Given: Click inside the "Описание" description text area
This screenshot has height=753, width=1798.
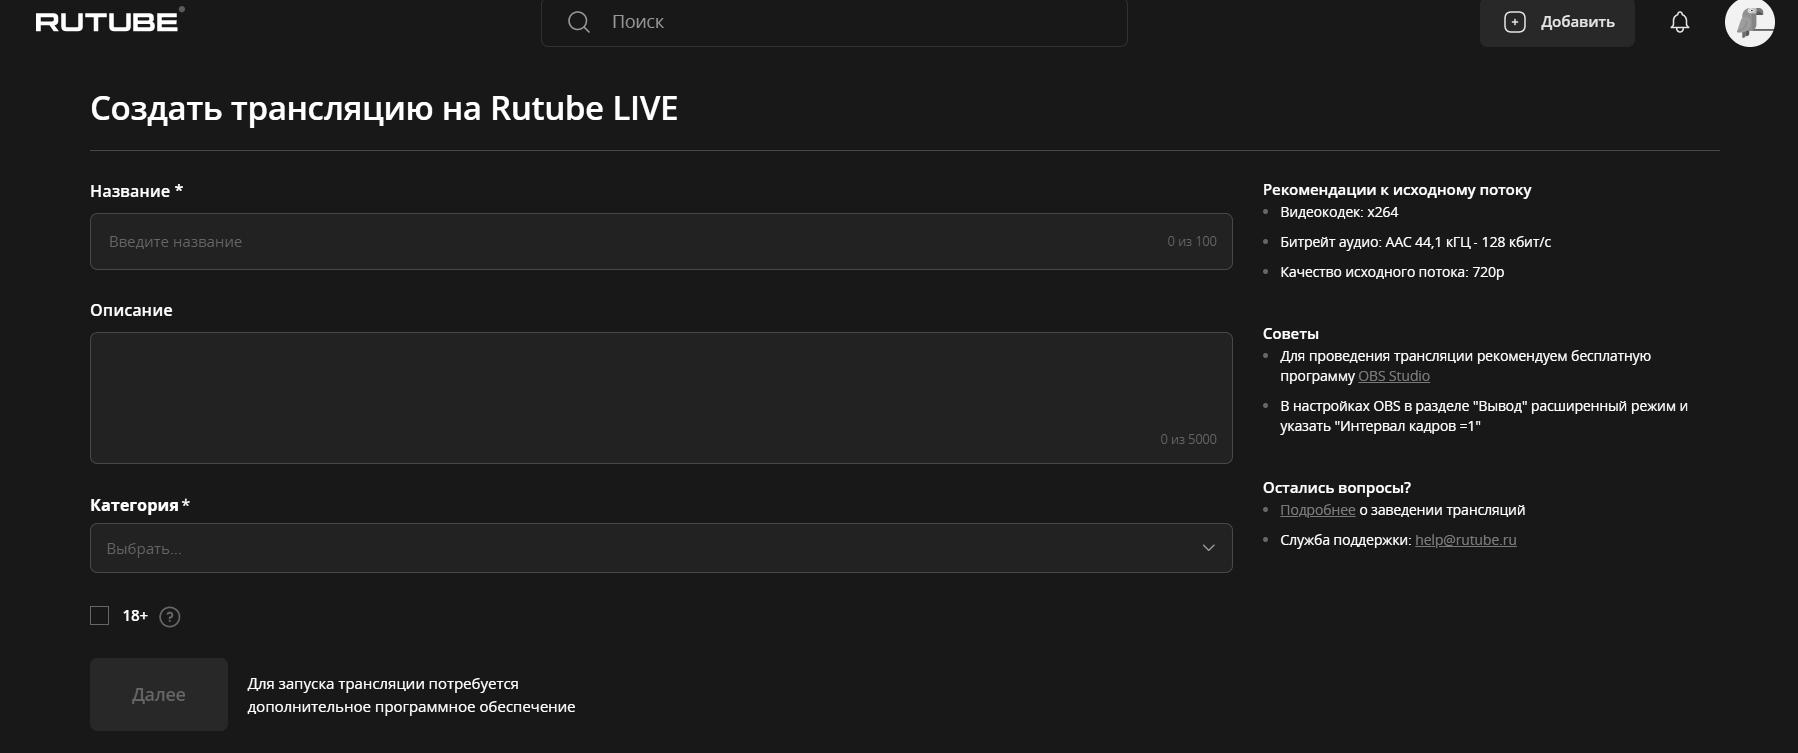Looking at the screenshot, I should (x=660, y=397).
